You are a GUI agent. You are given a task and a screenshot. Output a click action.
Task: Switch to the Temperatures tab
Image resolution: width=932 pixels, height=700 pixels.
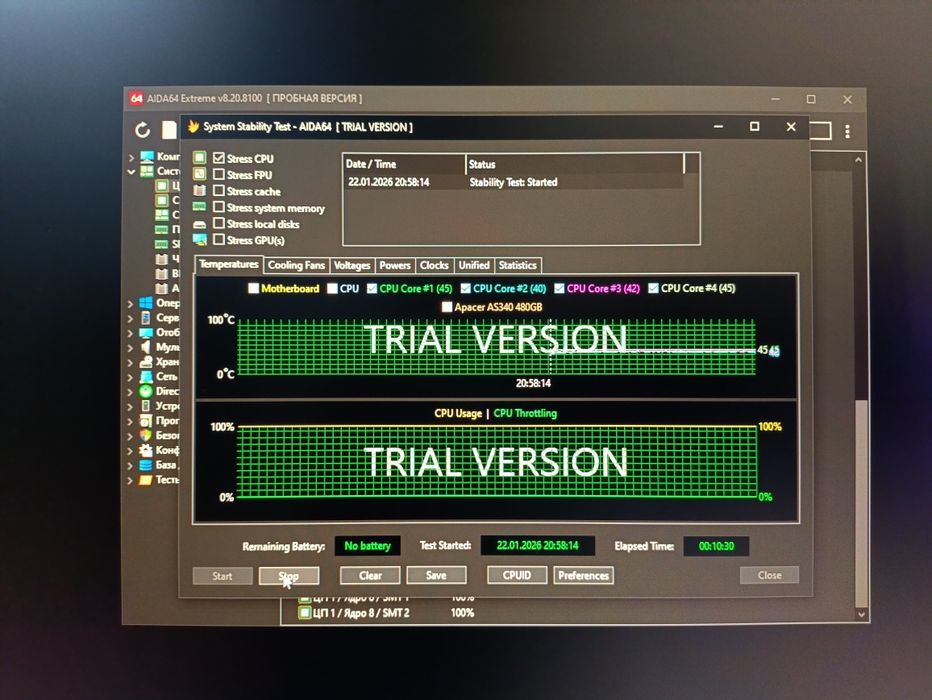[229, 264]
